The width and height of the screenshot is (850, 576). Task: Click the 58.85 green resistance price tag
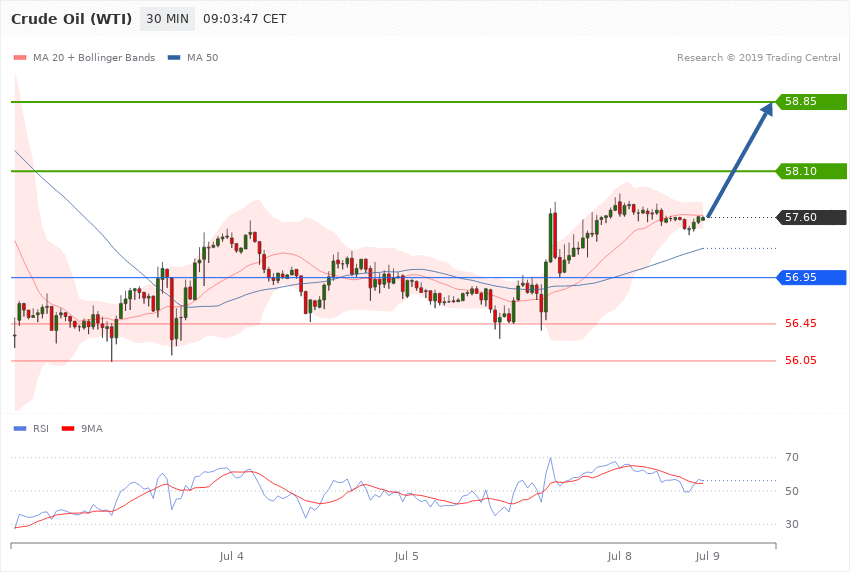tap(812, 101)
